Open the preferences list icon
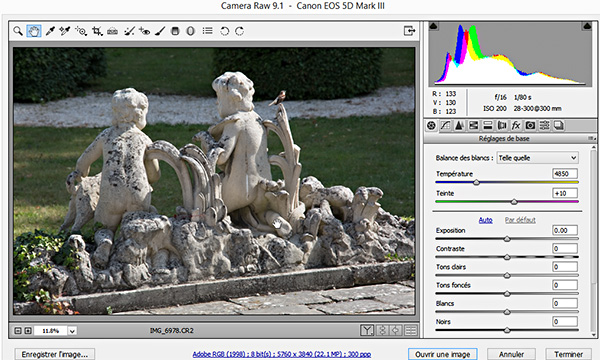This screenshot has height=360, width=600. click(x=208, y=31)
